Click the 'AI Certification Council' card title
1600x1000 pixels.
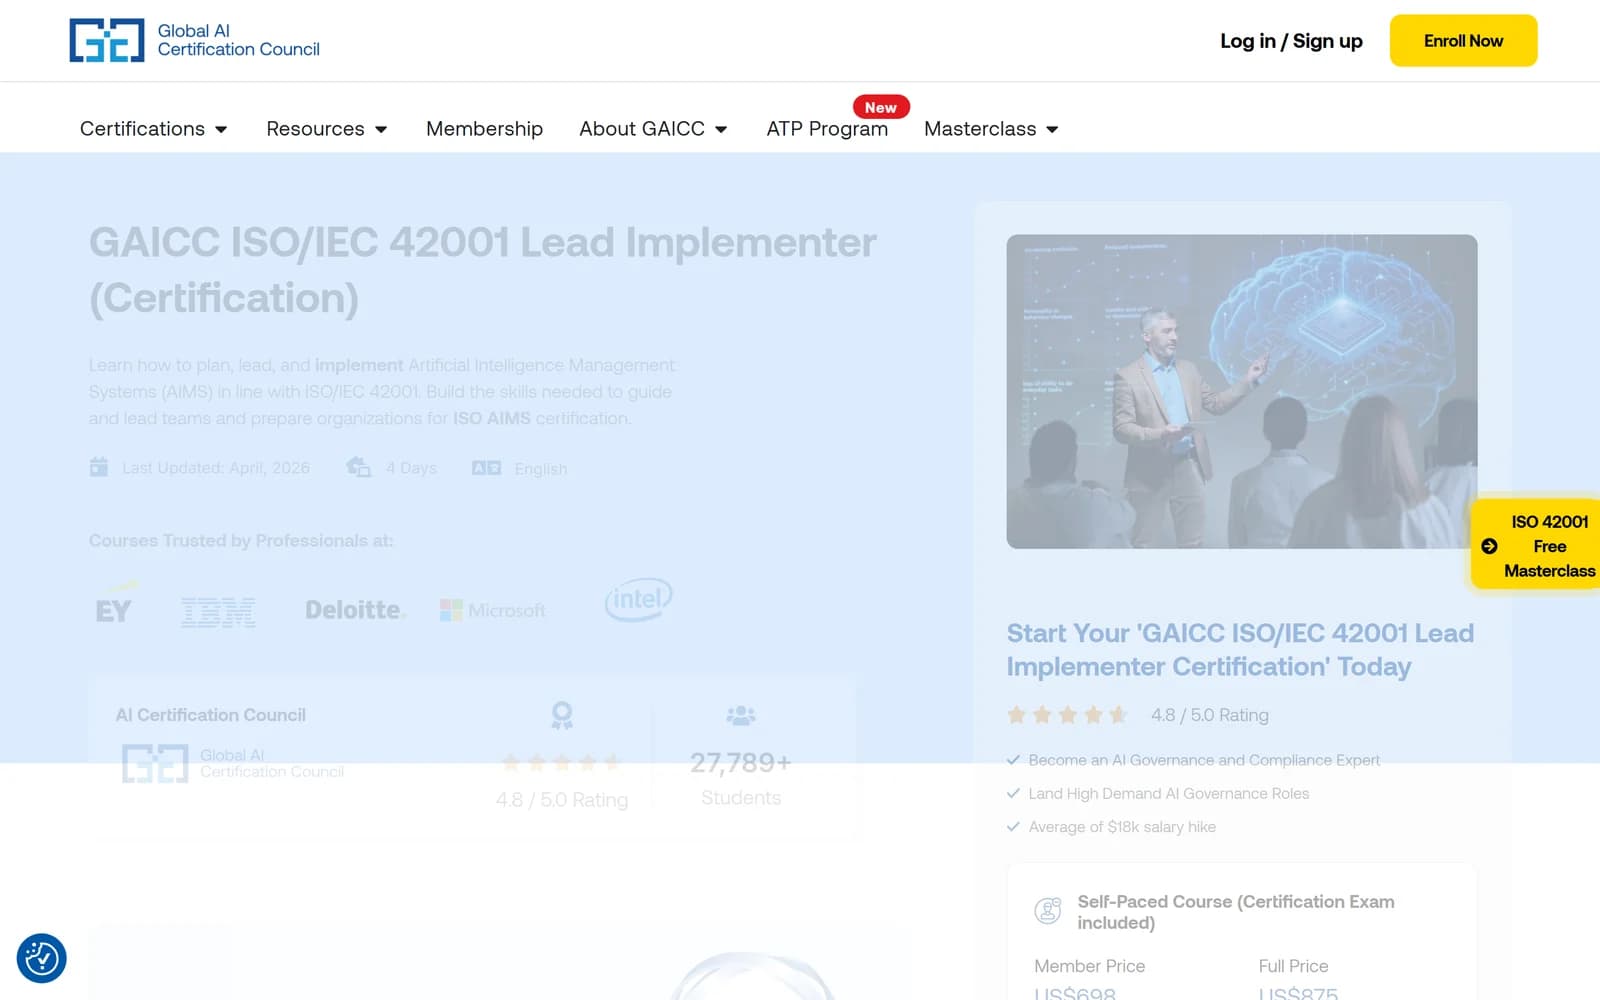pyautogui.click(x=211, y=715)
